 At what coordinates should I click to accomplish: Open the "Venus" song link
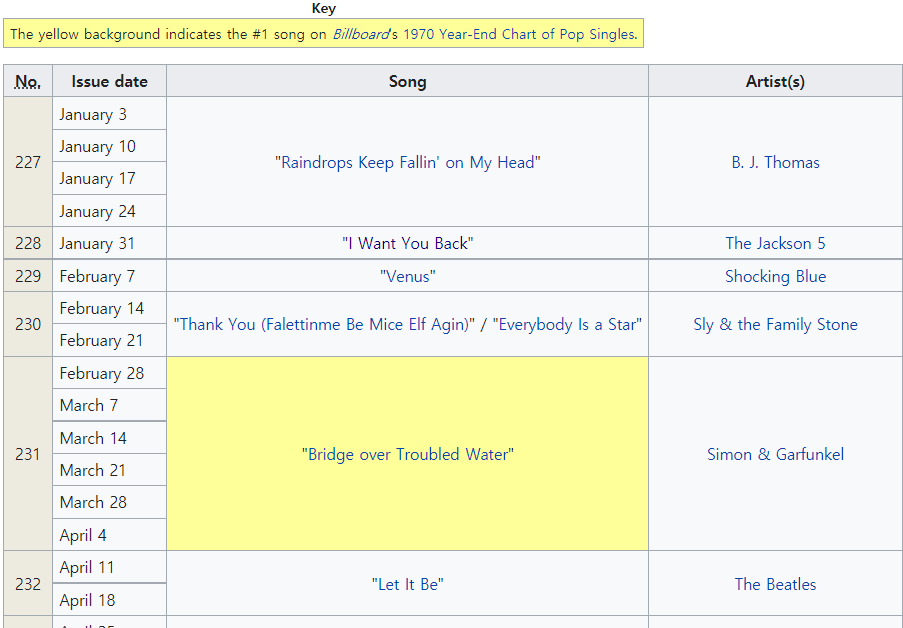(x=408, y=276)
